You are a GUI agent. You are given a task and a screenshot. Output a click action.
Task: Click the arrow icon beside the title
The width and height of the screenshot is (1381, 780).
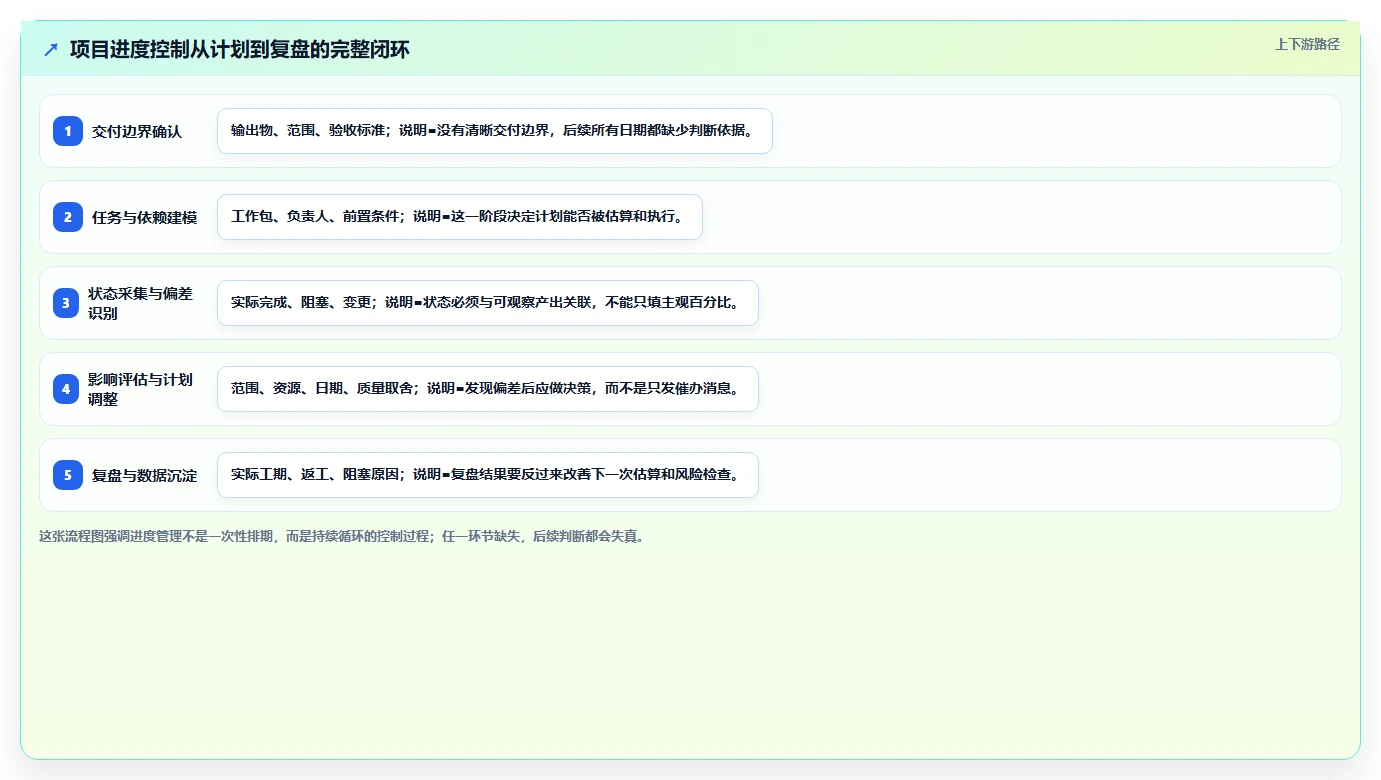(x=51, y=50)
